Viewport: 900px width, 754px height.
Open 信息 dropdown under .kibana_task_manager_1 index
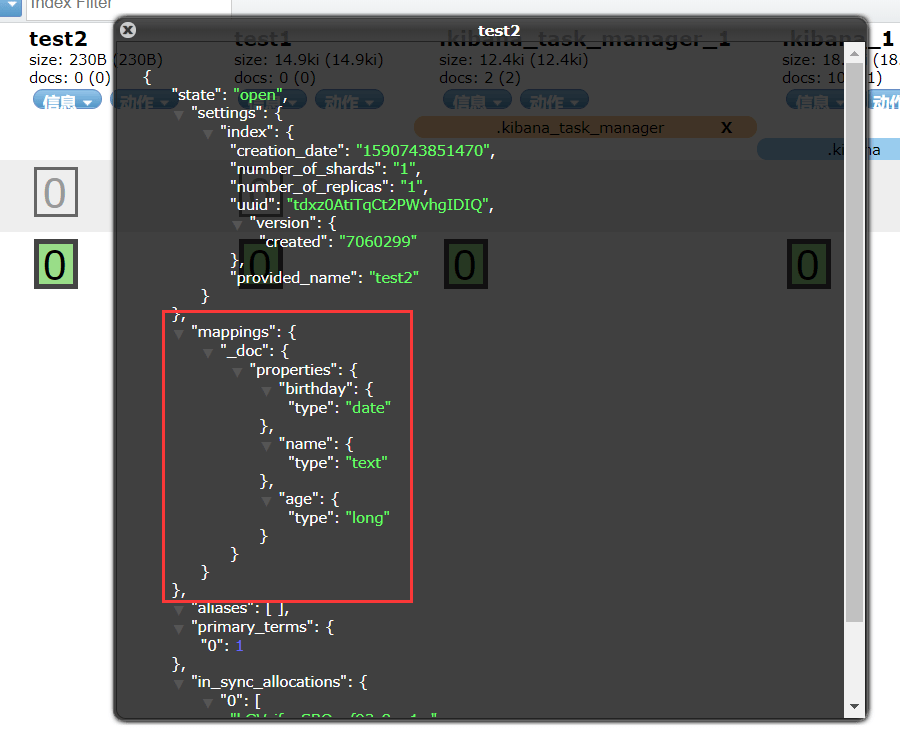pyautogui.click(x=478, y=101)
